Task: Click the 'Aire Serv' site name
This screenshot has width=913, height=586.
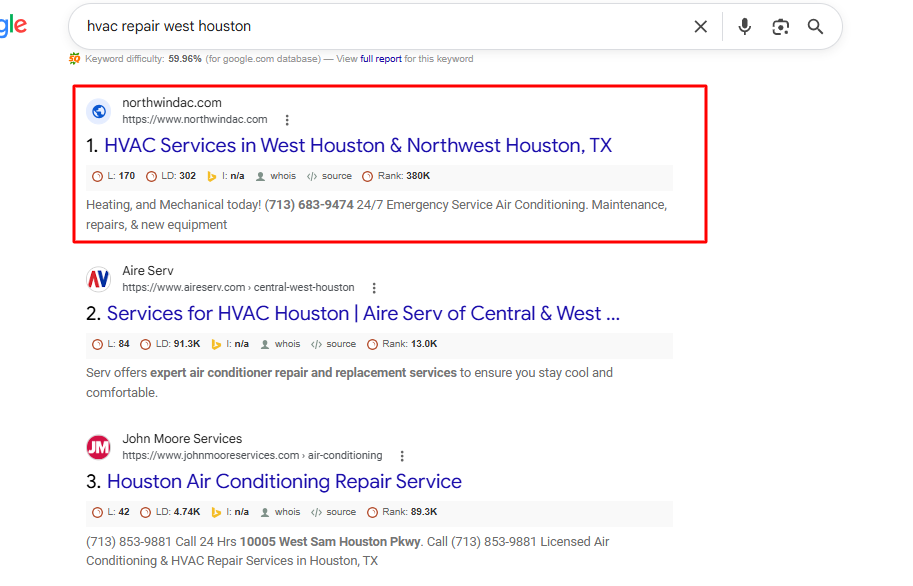Action: point(148,271)
